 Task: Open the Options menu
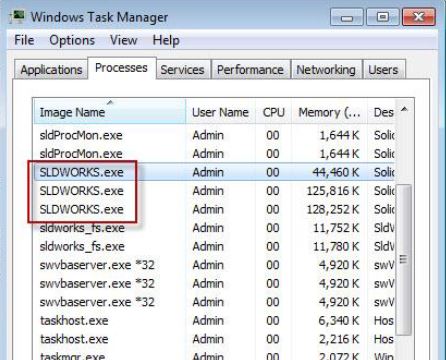click(72, 40)
